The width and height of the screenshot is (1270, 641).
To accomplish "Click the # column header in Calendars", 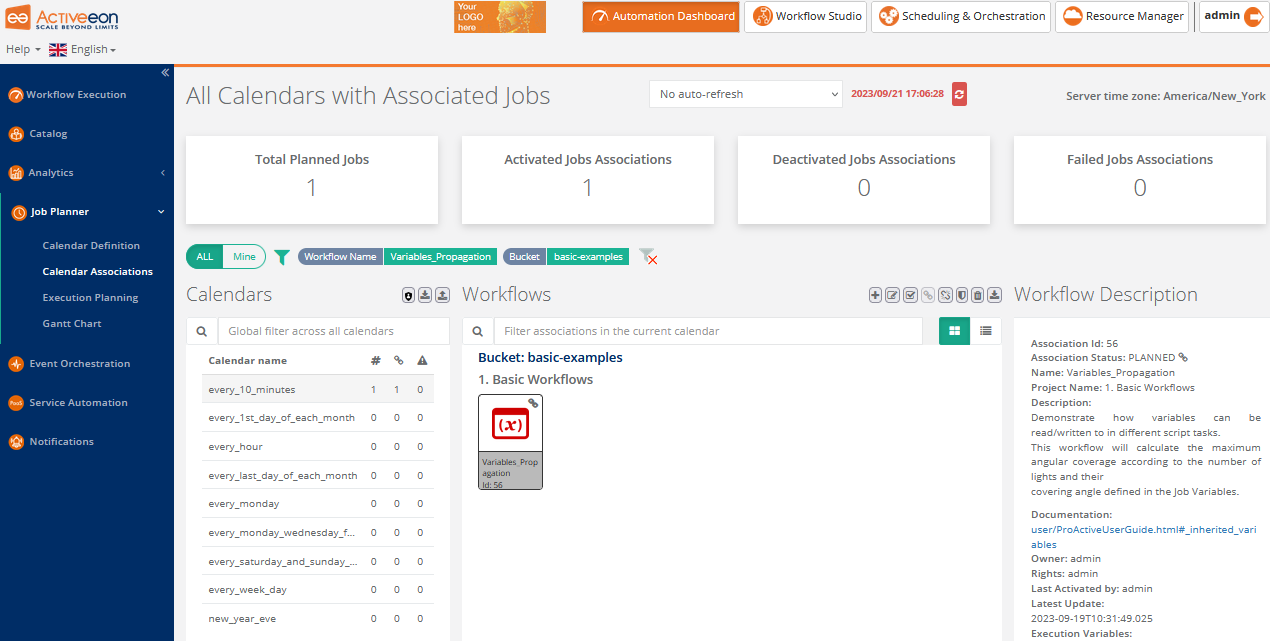I will [375, 361].
